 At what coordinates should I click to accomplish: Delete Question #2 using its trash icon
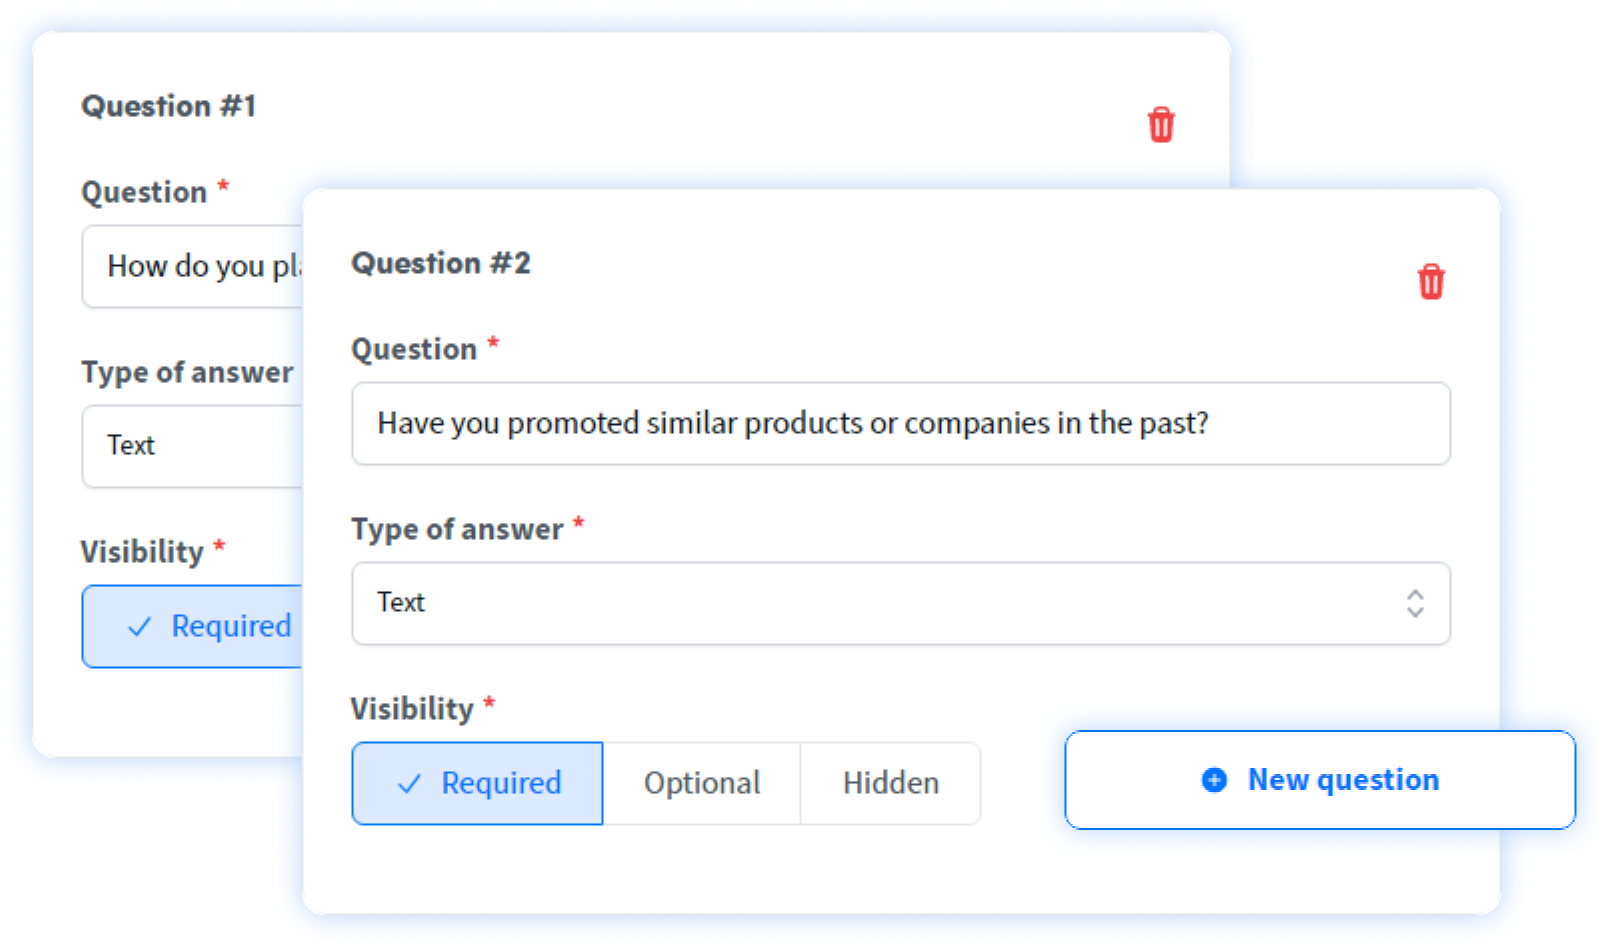coord(1430,282)
